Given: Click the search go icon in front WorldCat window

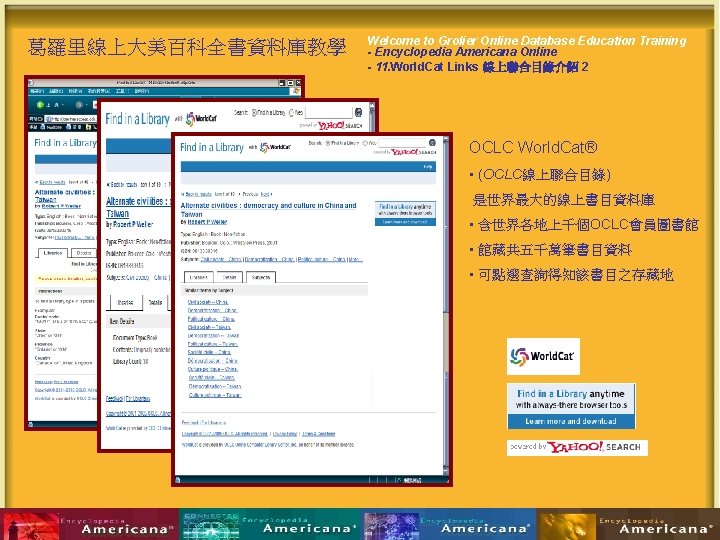Looking at the screenshot, I should 432,143.
